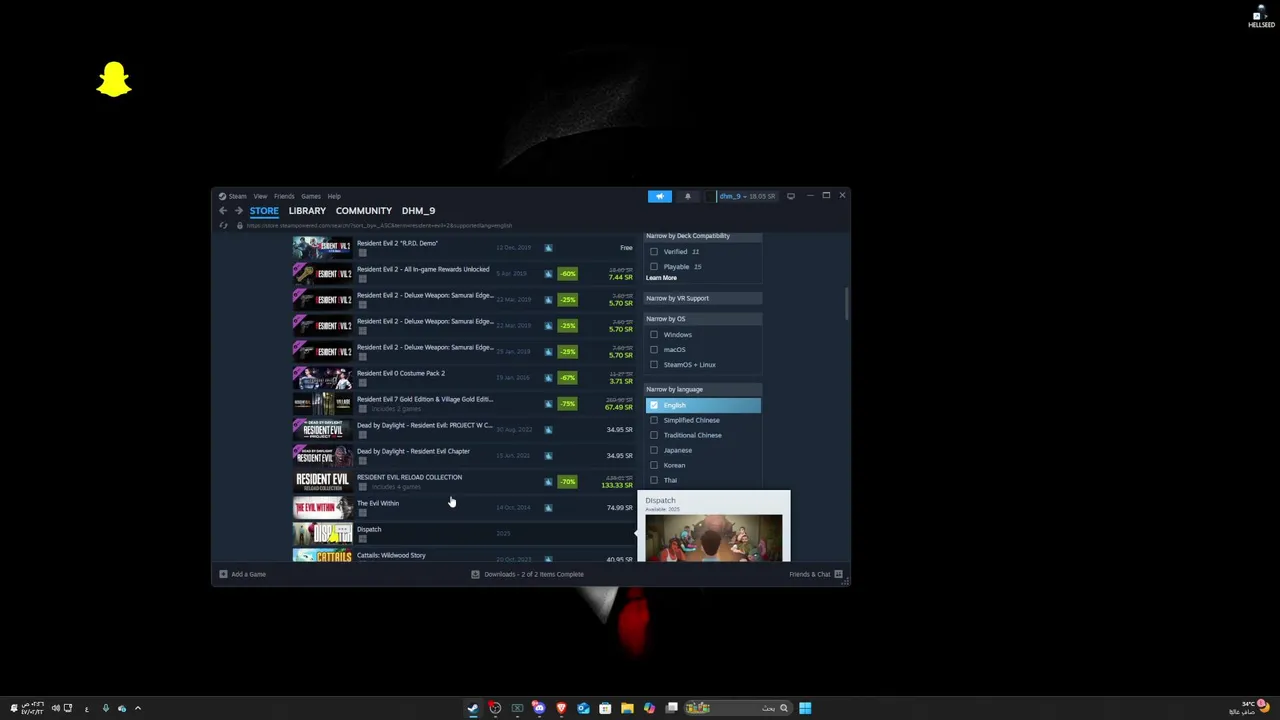Image resolution: width=1280 pixels, height=720 pixels.
Task: Check the Japanese language filter
Action: click(x=654, y=450)
